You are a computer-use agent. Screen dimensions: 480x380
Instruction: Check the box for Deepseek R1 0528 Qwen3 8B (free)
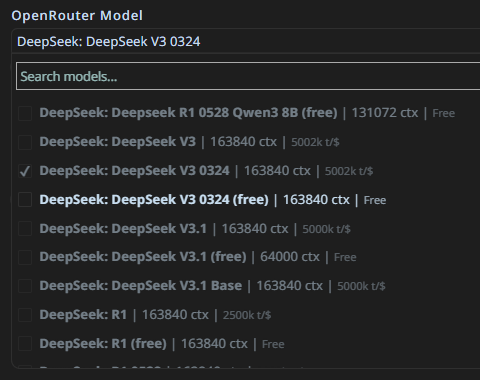click(25, 113)
